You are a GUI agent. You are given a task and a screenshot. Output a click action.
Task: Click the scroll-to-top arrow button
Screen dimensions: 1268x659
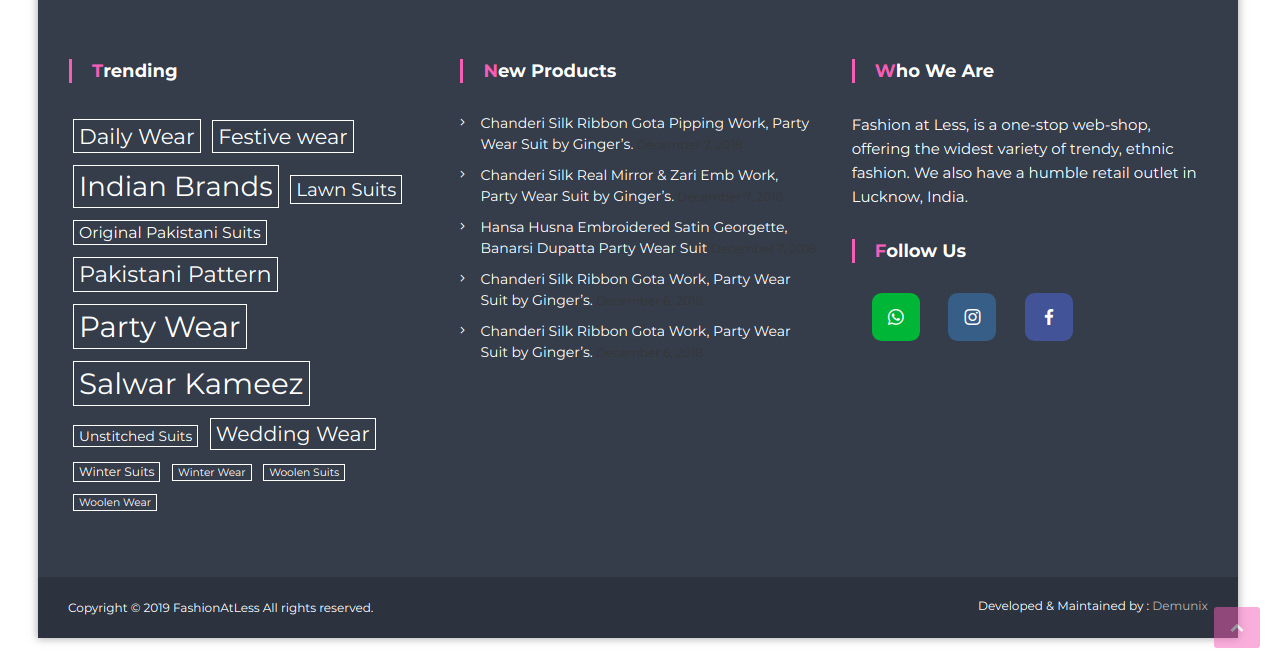pyautogui.click(x=1236, y=628)
